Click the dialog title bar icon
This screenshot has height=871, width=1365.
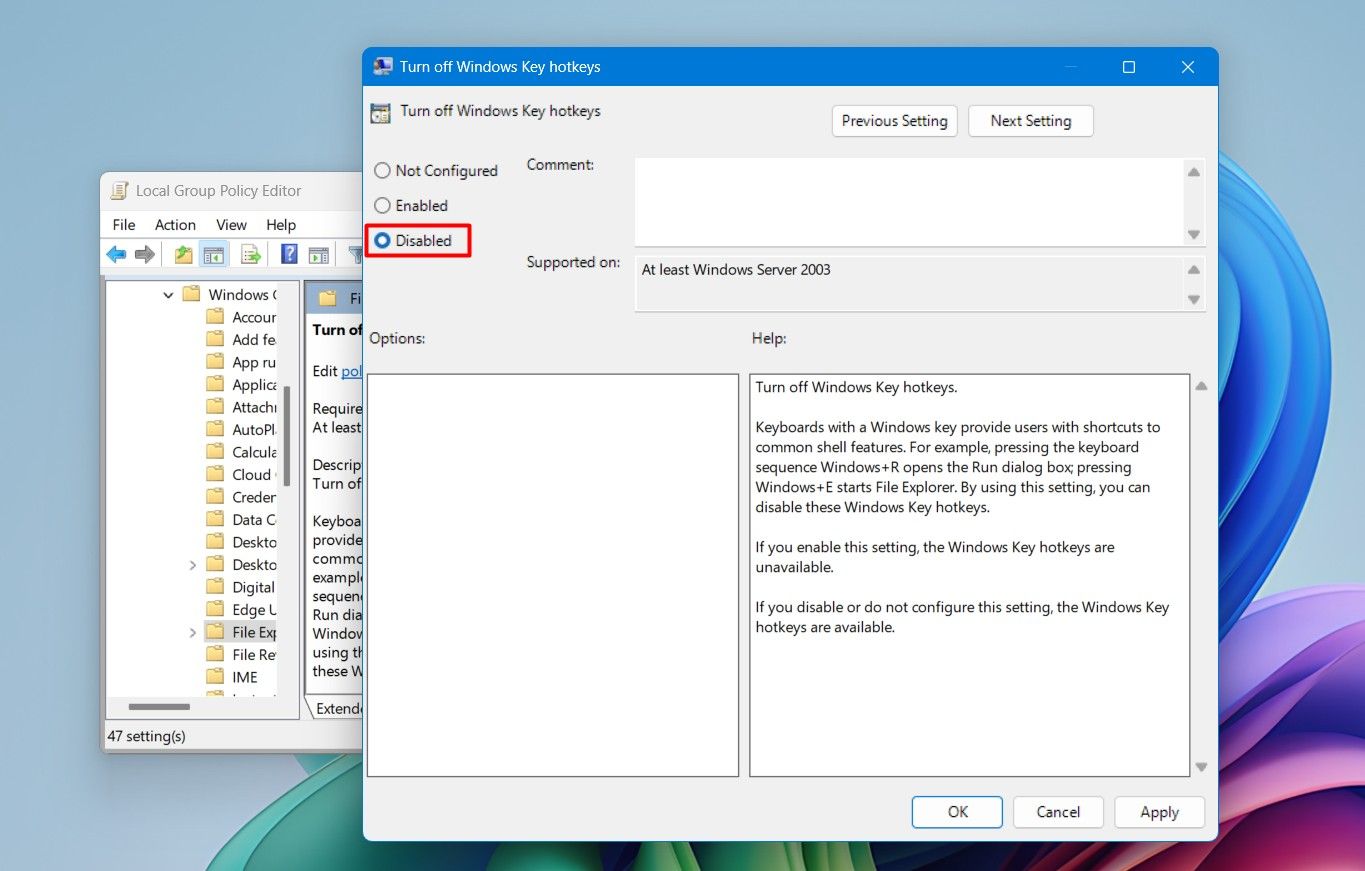(x=382, y=67)
